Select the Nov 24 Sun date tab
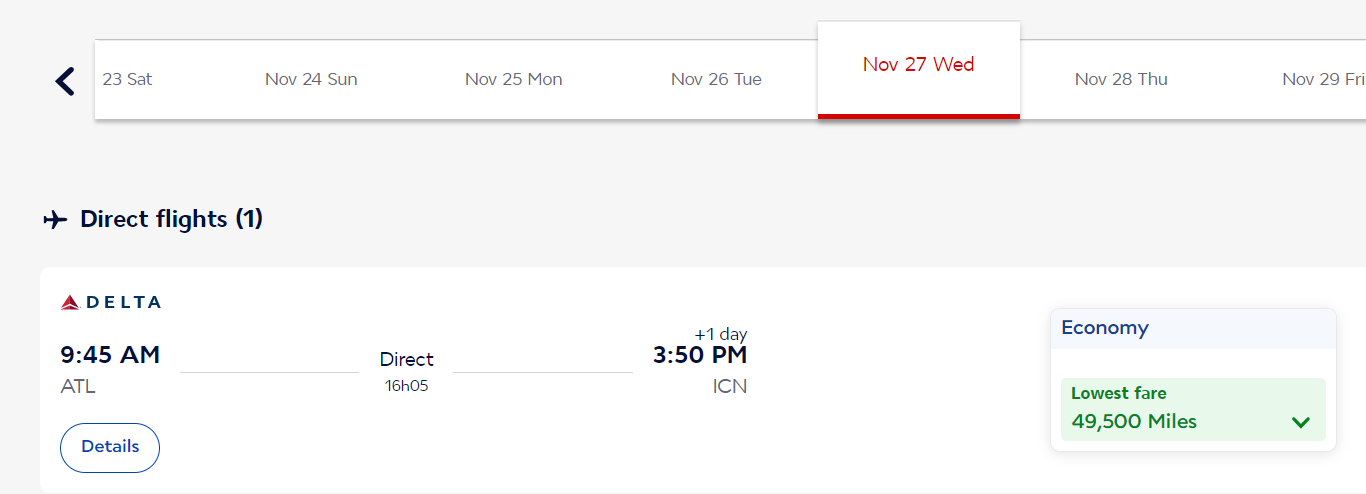 [x=311, y=79]
